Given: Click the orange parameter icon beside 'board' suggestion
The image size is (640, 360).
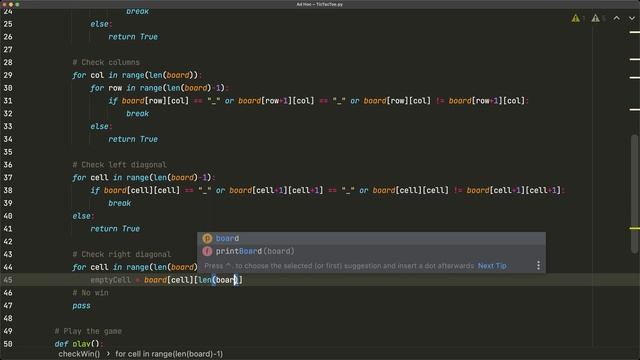Looking at the screenshot, I should pos(207,238).
